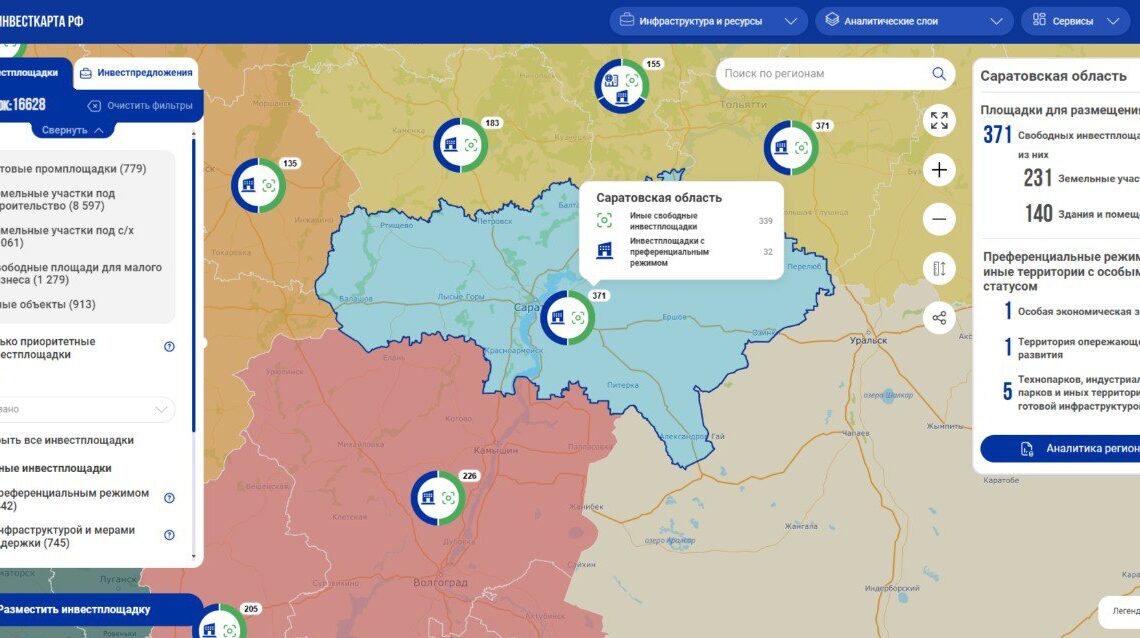The image size is (1140, 638).
Task: Click document icon in Аналитика региона button
Action: tap(1027, 449)
